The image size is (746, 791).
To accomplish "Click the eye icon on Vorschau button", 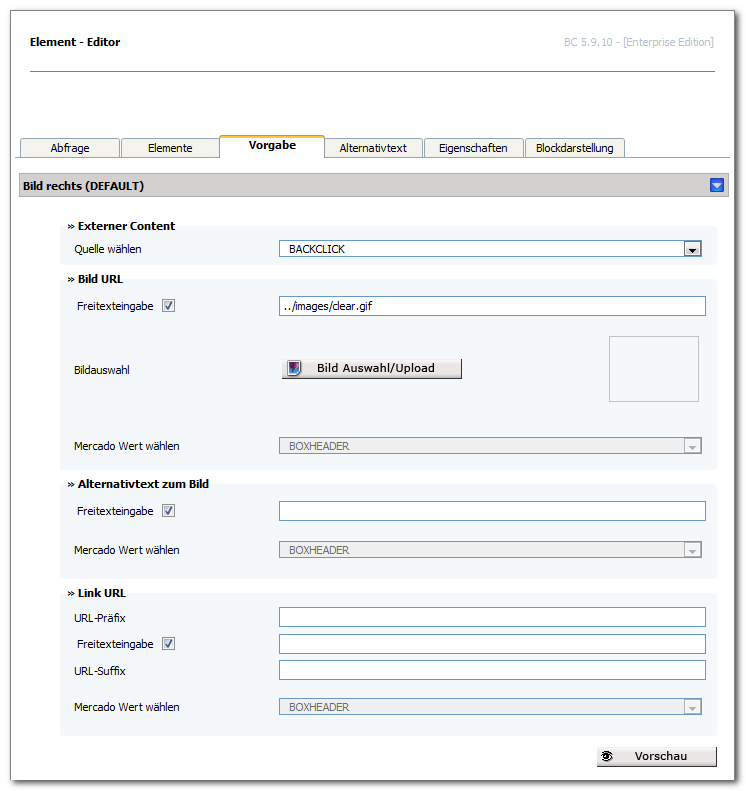I will tap(607, 756).
